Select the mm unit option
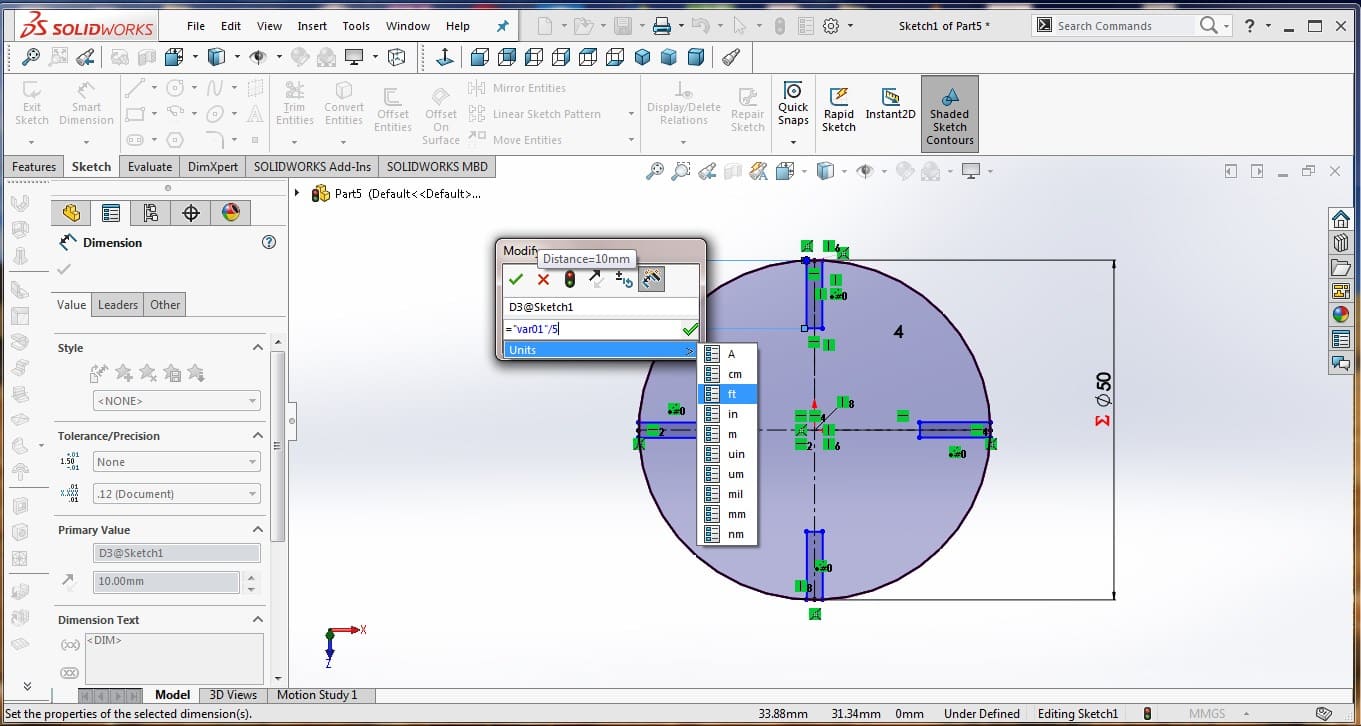 pos(728,514)
